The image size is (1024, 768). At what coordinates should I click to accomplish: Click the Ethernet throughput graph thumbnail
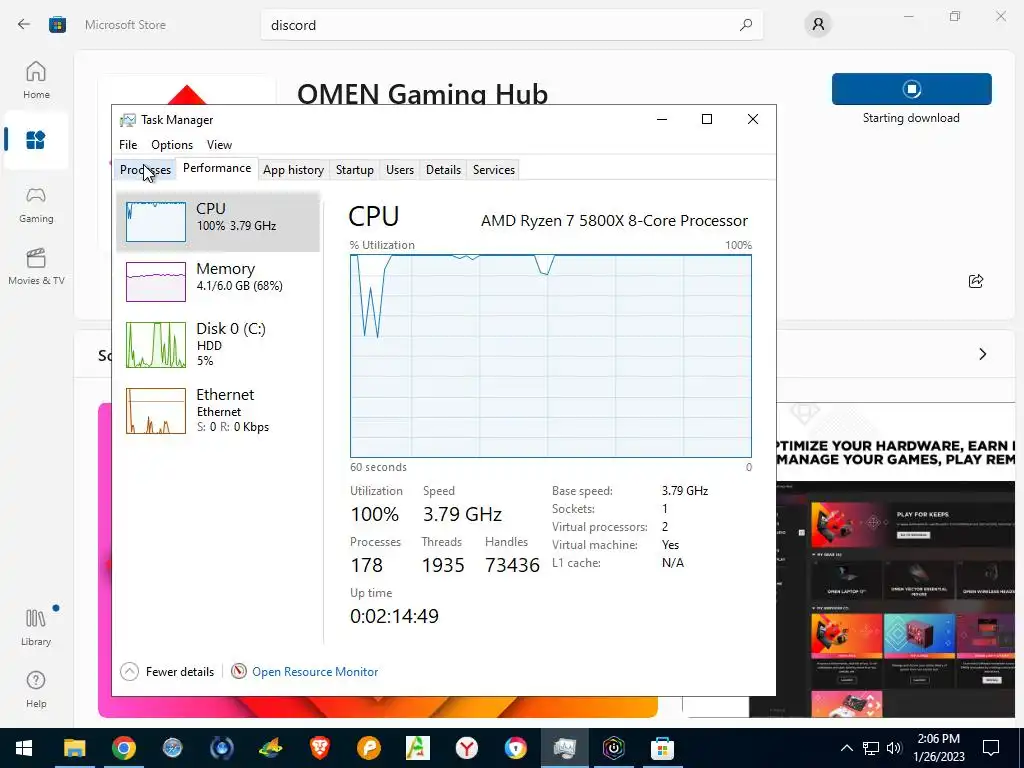(155, 411)
